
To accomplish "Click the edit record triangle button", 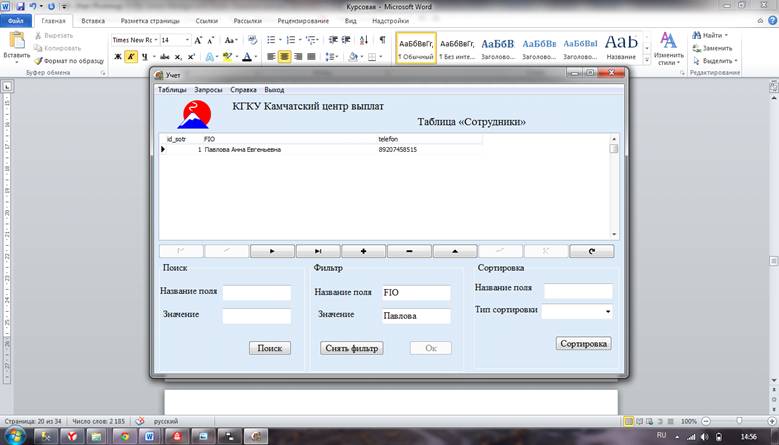I will click(455, 252).
